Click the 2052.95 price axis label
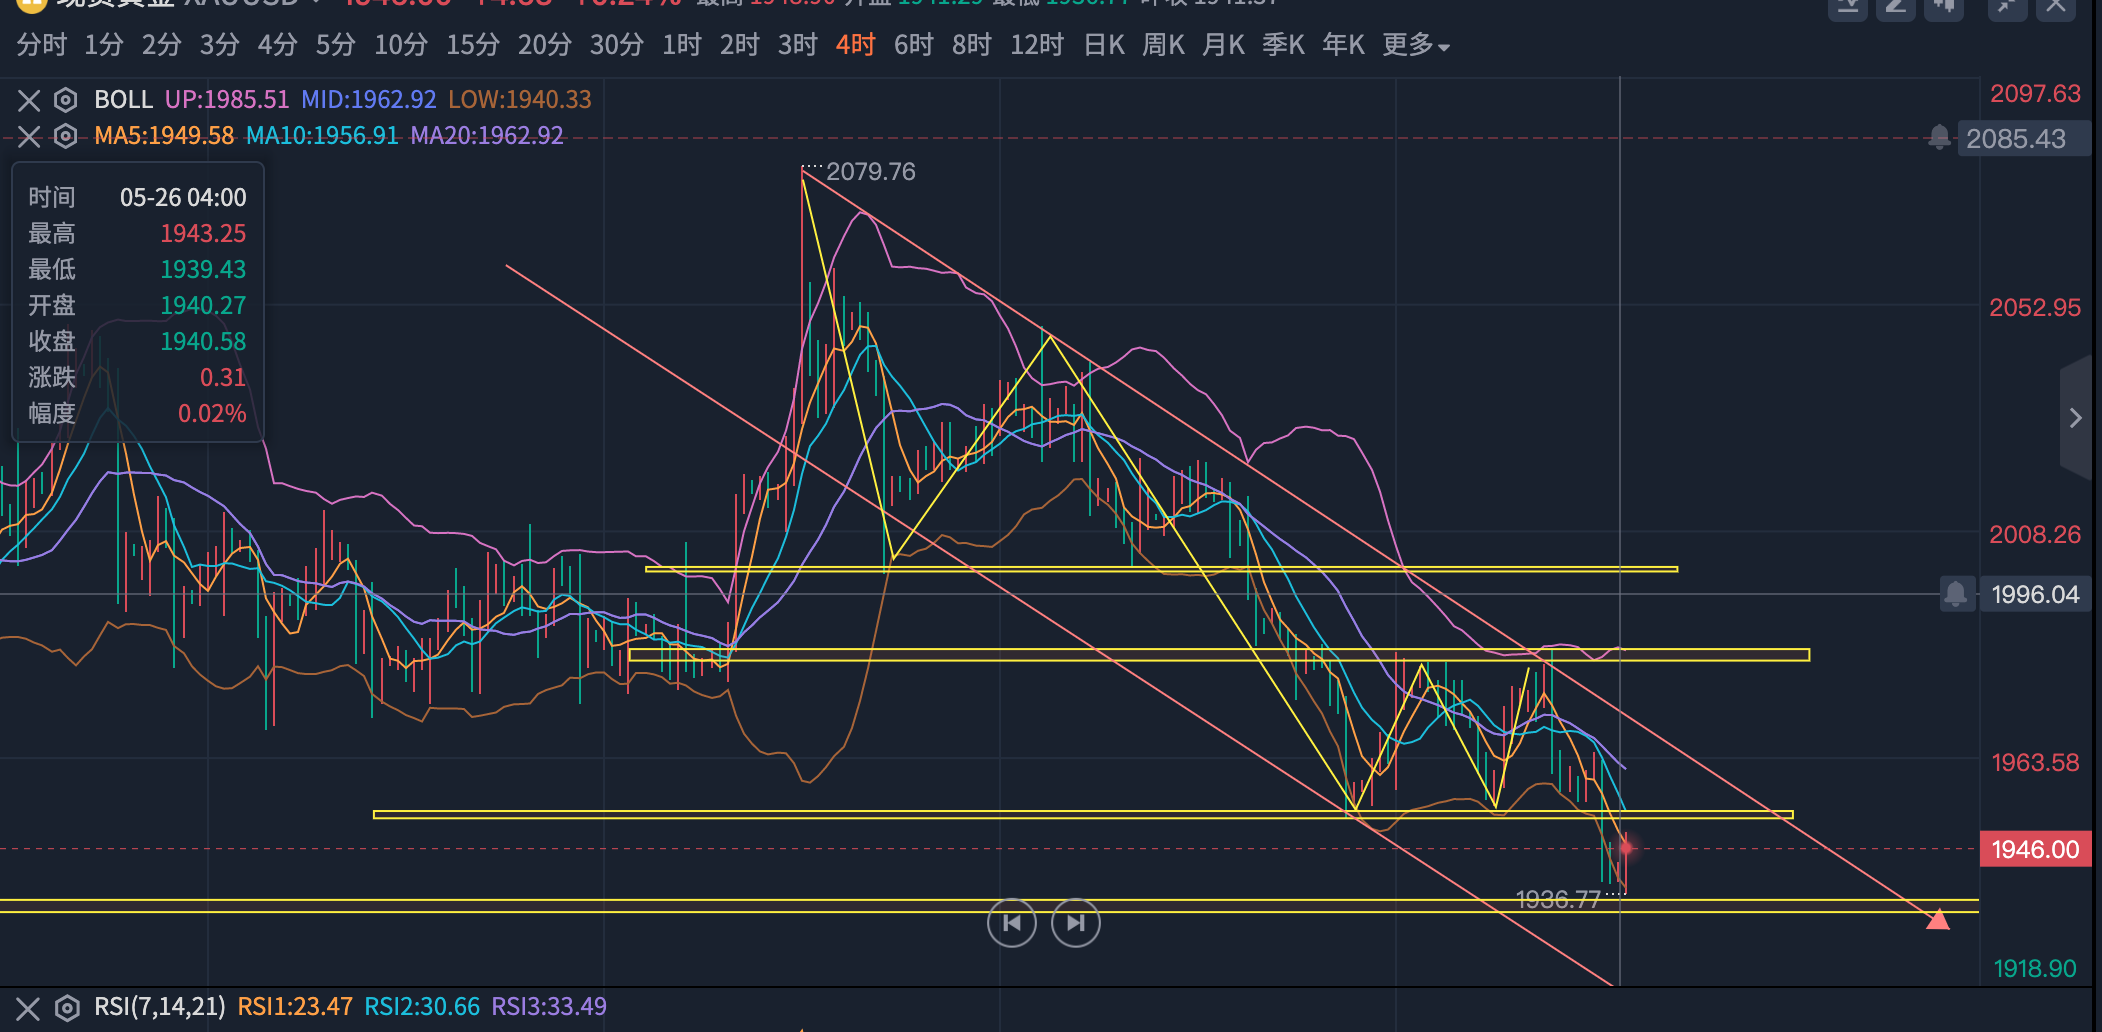The width and height of the screenshot is (2102, 1032). tap(2035, 308)
